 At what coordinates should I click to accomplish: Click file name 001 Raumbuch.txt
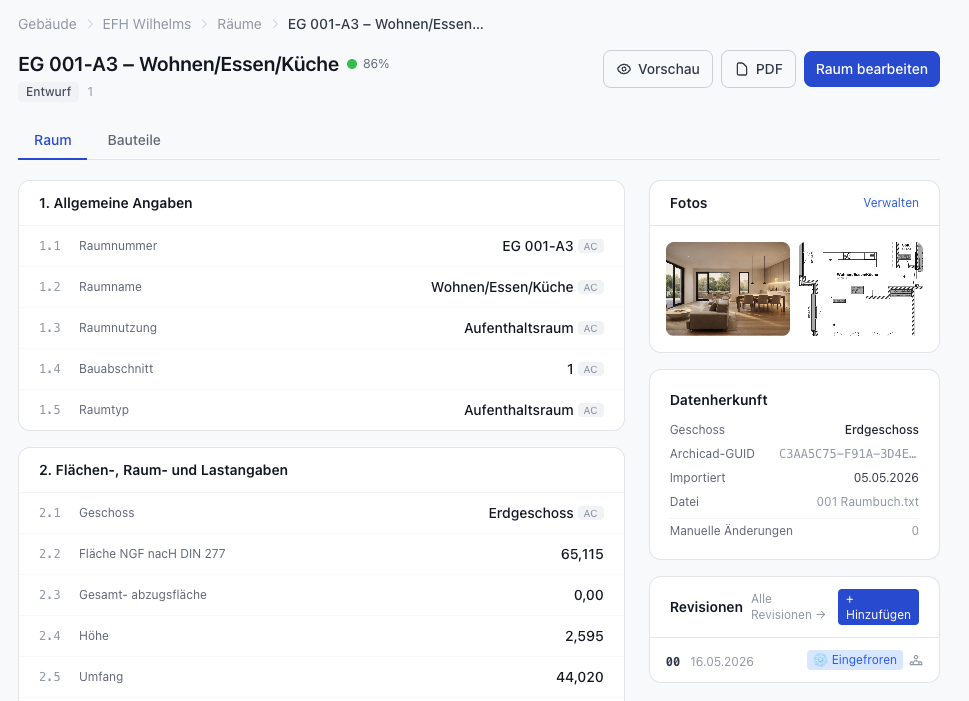point(868,501)
